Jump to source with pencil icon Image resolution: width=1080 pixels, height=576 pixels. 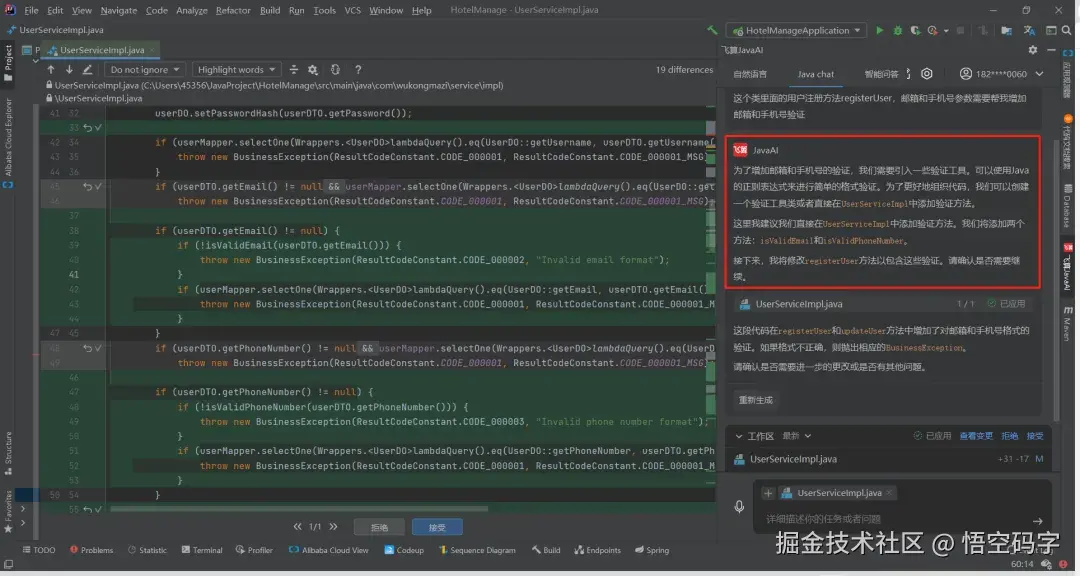[x=87, y=70]
